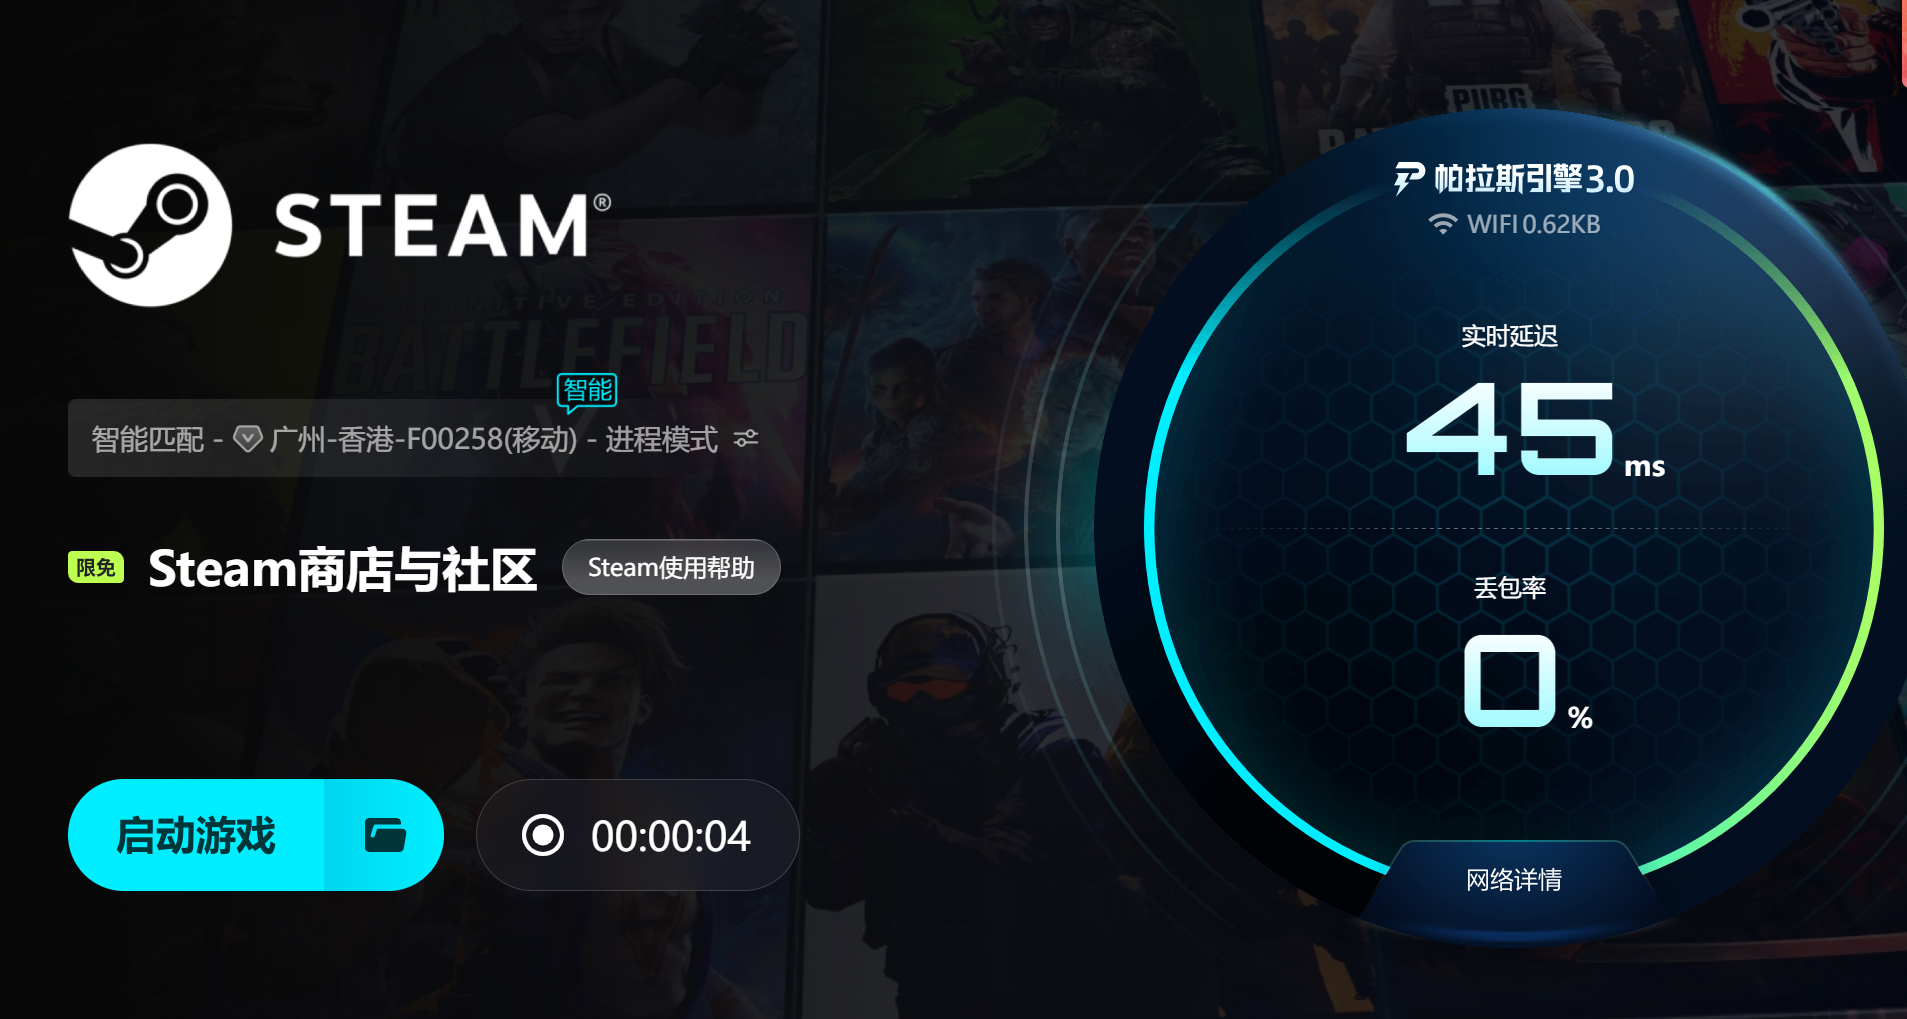Image resolution: width=1907 pixels, height=1019 pixels.
Task: Click the 智能 speech-bubble badge
Action: click(587, 392)
